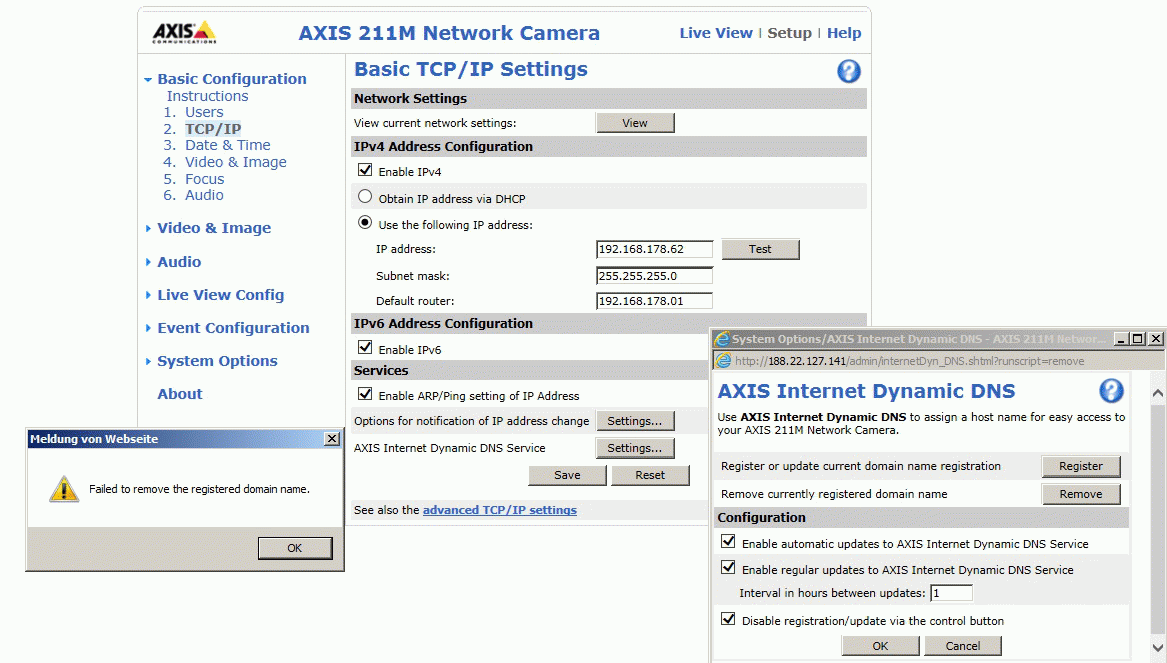This screenshot has height=663, width=1167.
Task: Click page icon beside Dynamic DNS address bar URL
Action: coord(723,361)
